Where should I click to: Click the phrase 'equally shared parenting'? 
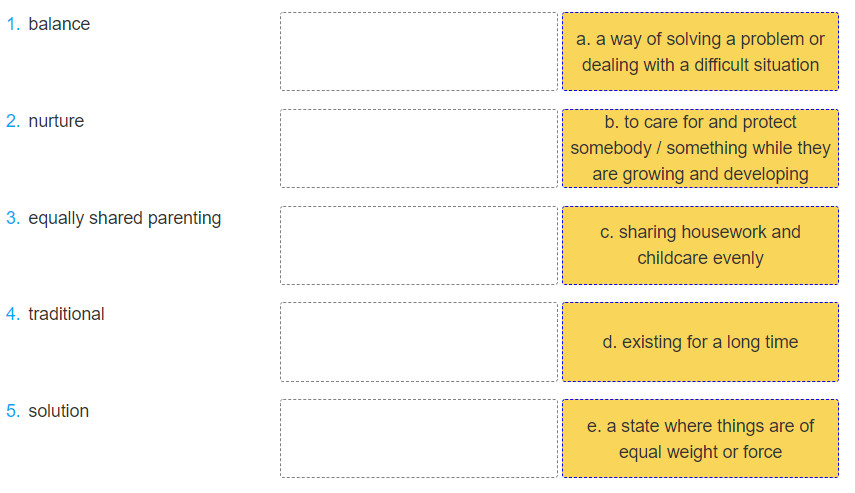click(125, 218)
